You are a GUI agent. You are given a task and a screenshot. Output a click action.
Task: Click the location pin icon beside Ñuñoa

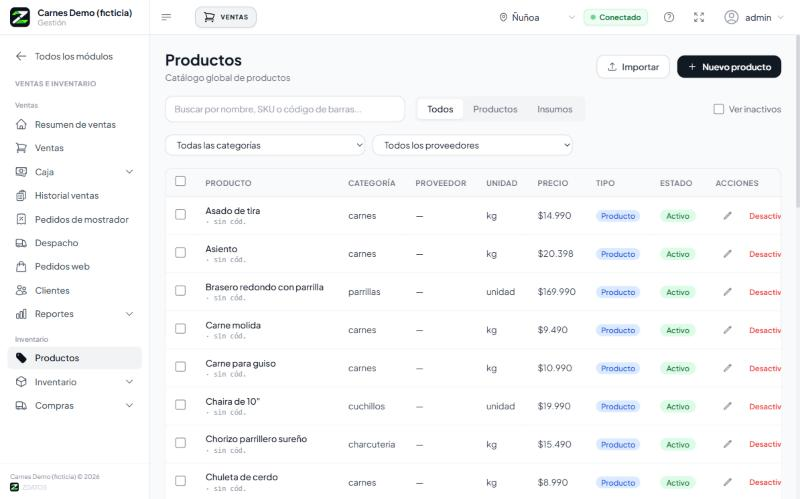click(503, 17)
